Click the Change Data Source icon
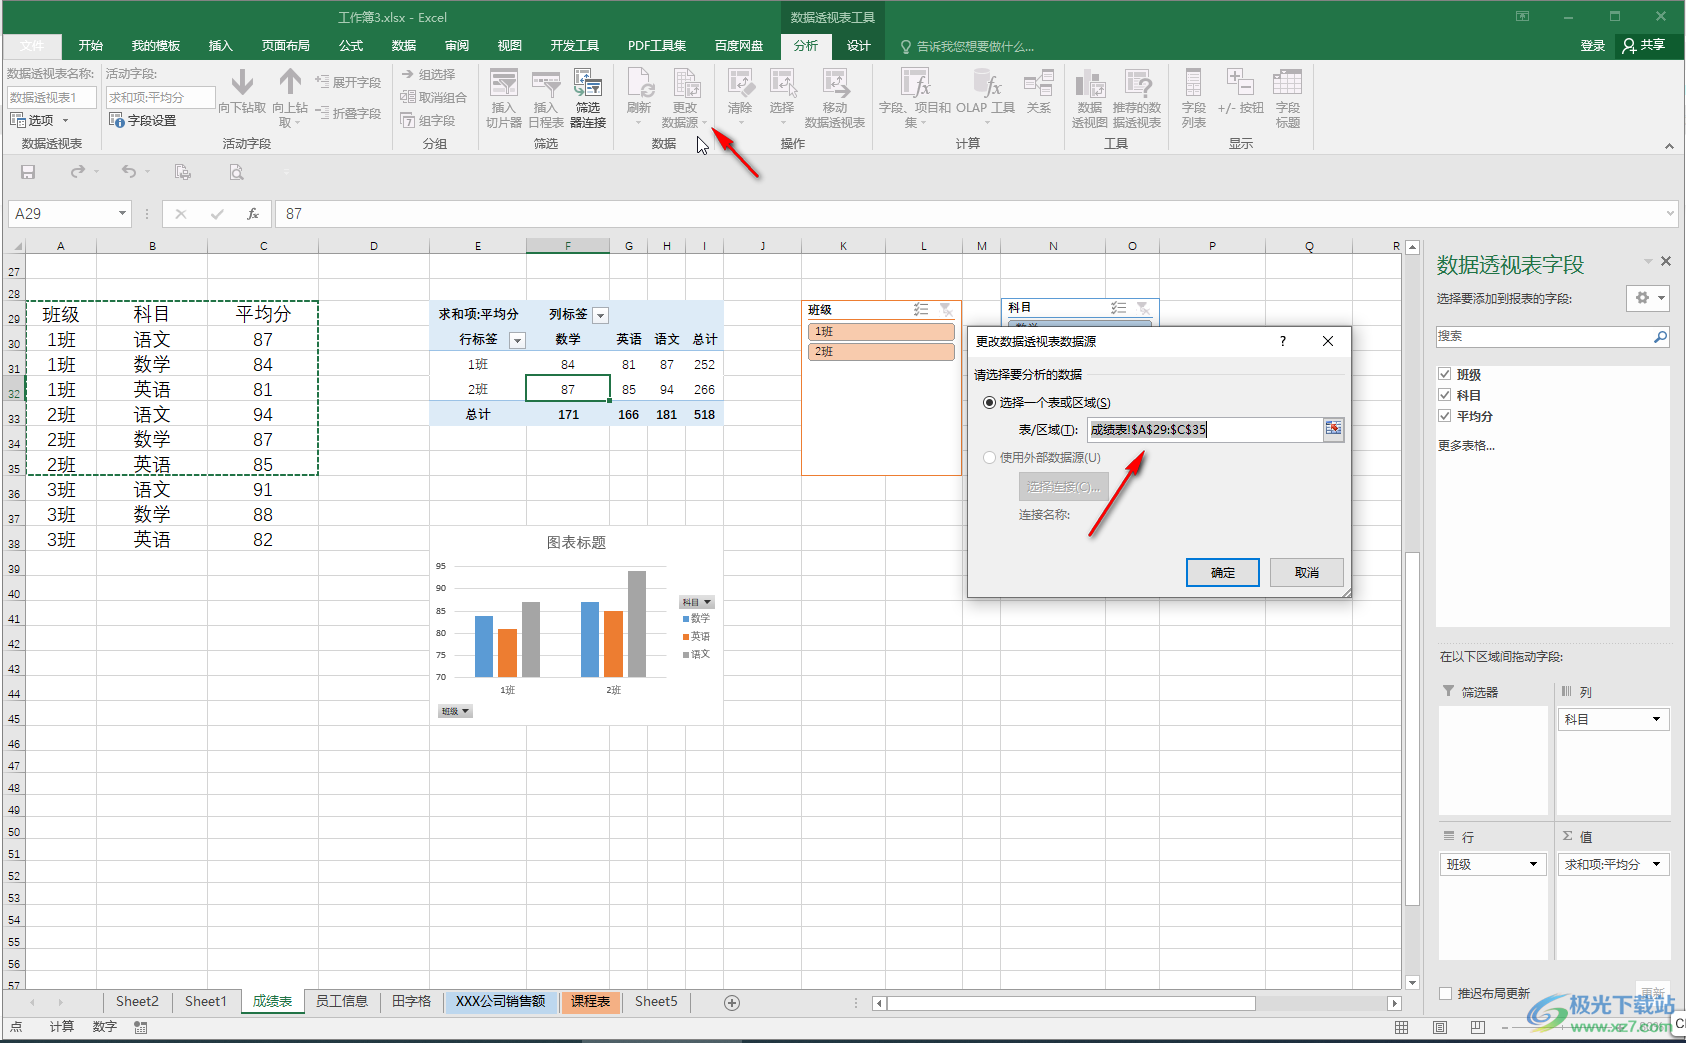This screenshot has width=1686, height=1043. point(685,84)
